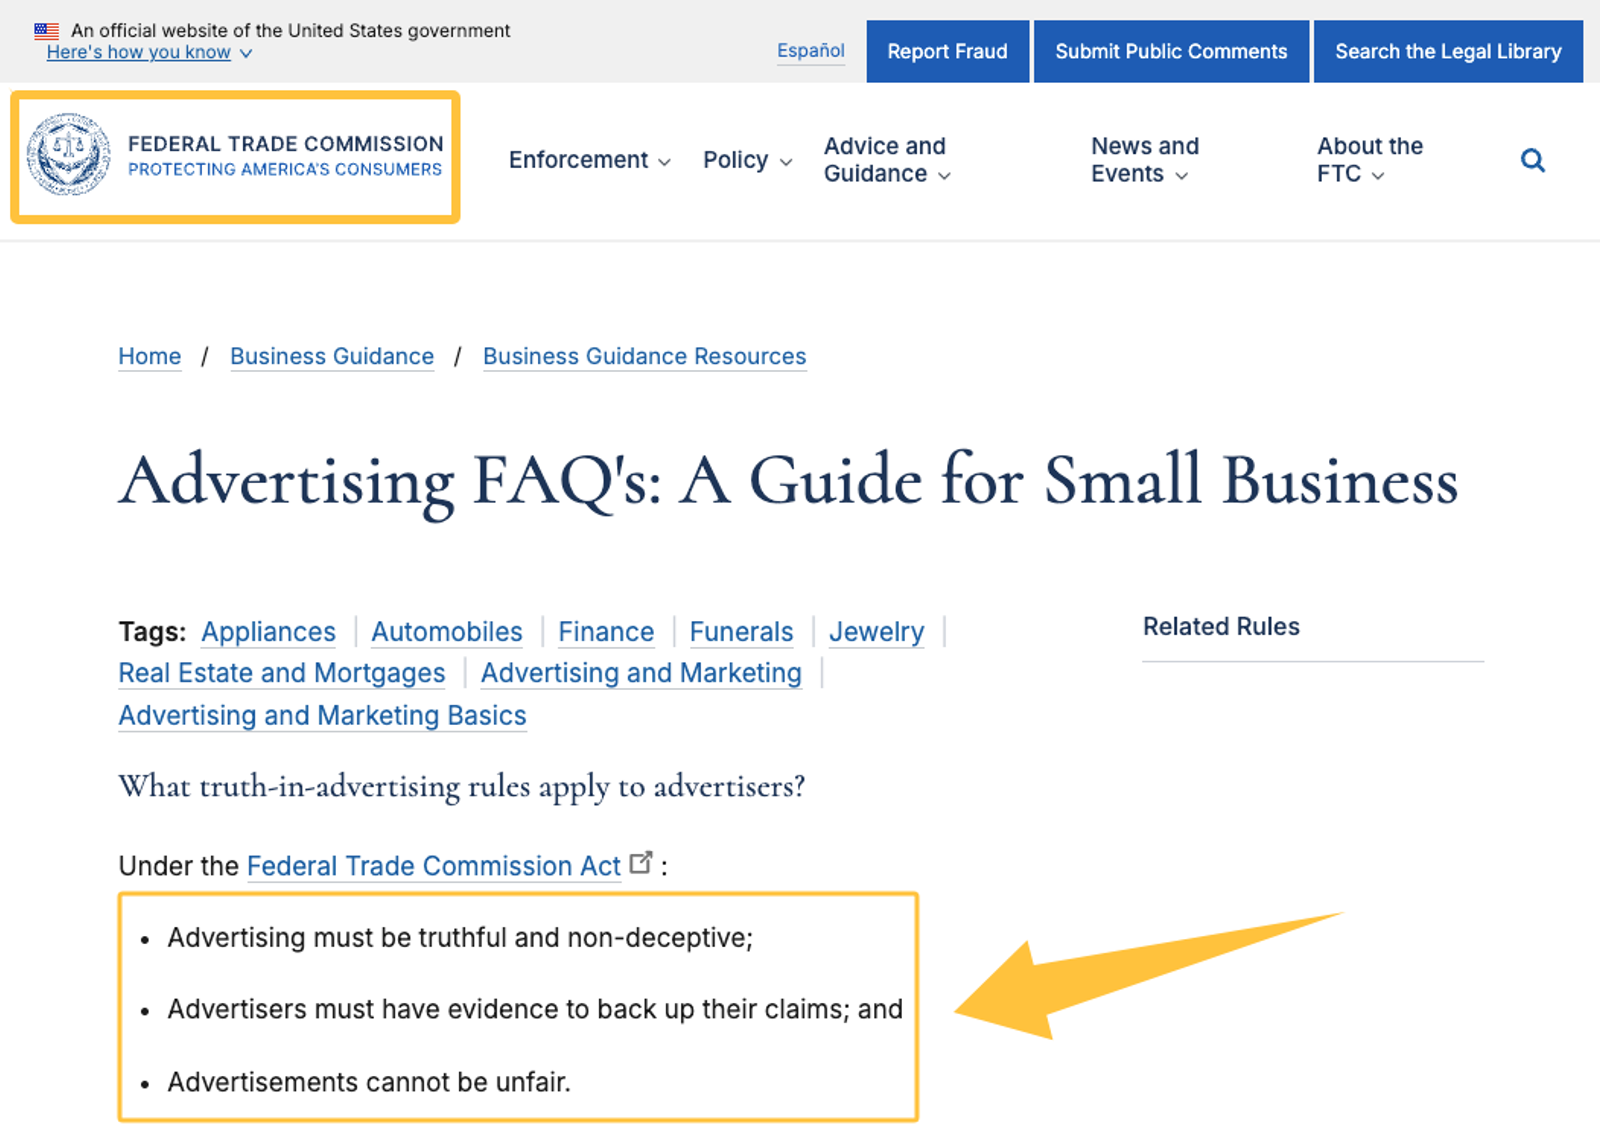Screen dimensions: 1600x1132
Task: Open Advice and Guidance menu
Action: 887,160
